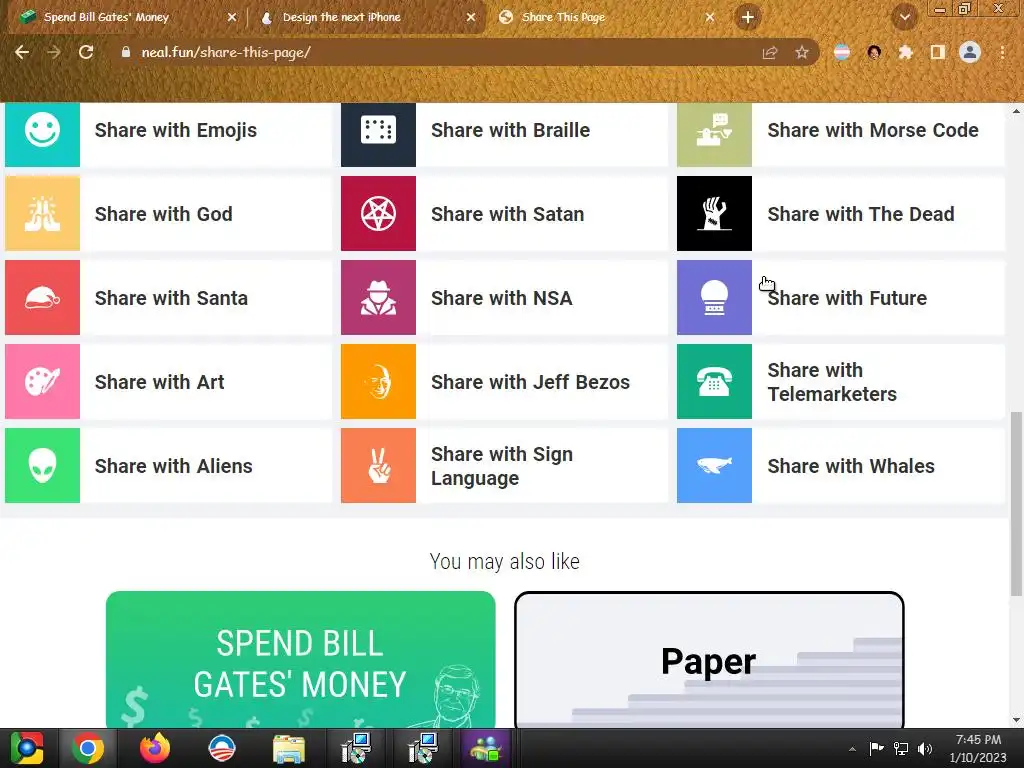Click the whale icon
Image resolution: width=1024 pixels, height=768 pixels.
click(714, 466)
